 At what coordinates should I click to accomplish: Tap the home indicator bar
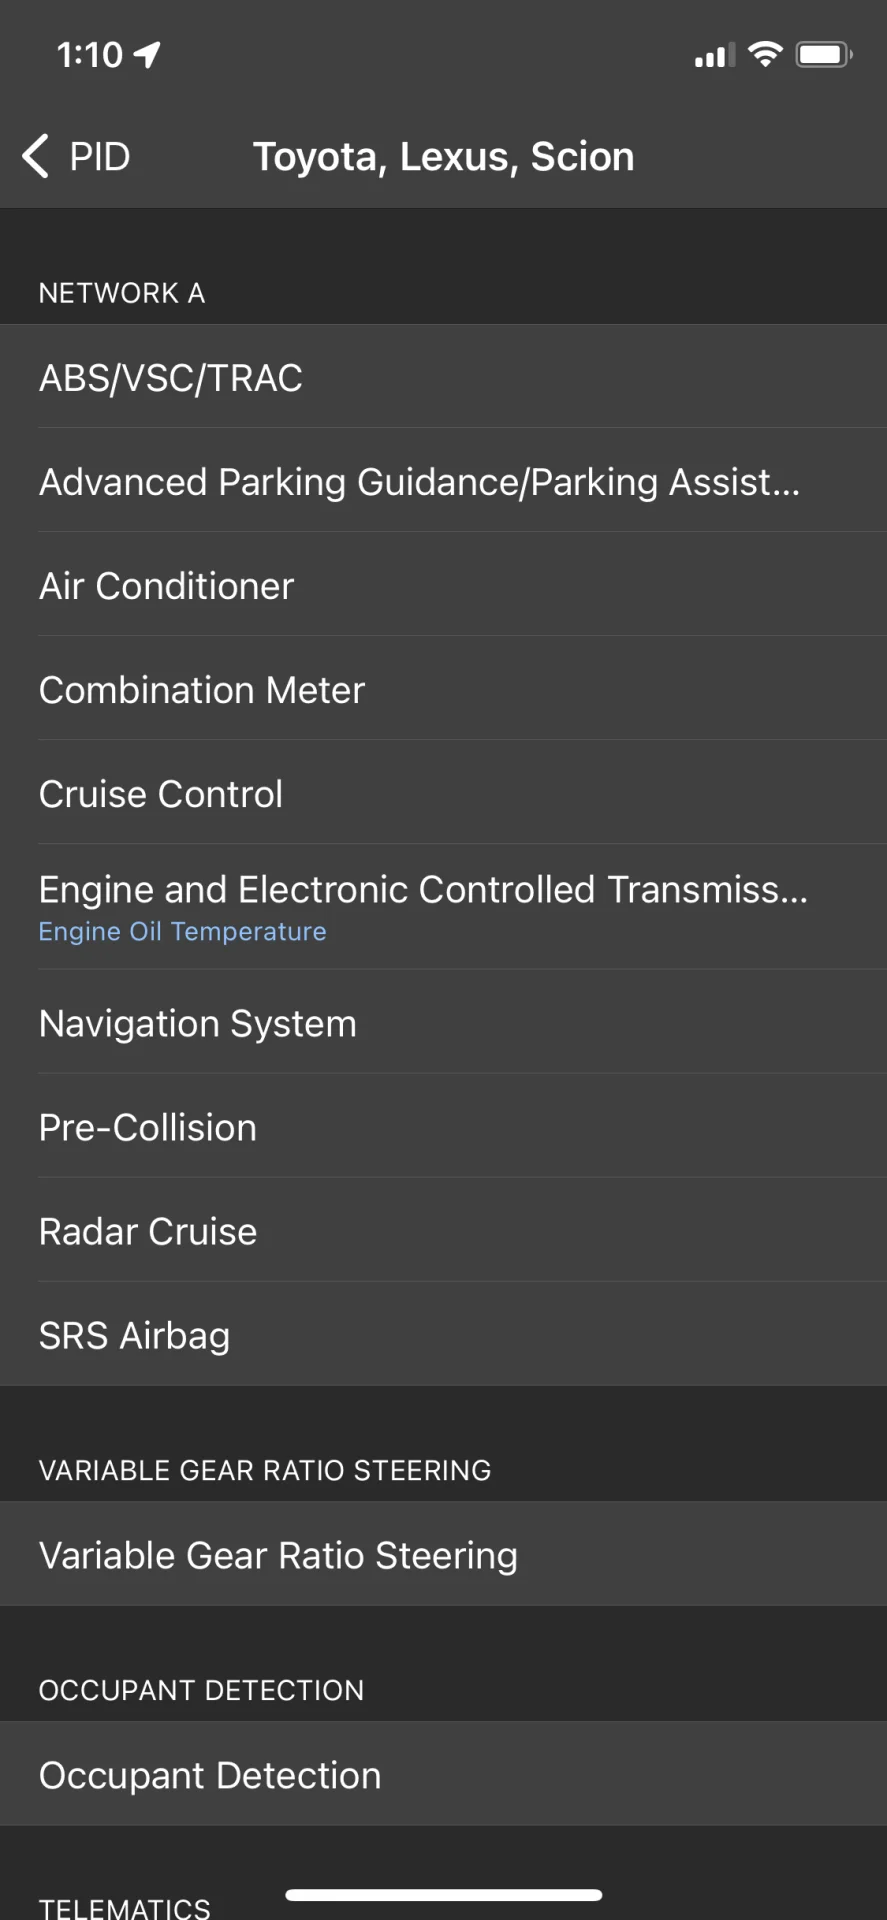click(444, 1894)
